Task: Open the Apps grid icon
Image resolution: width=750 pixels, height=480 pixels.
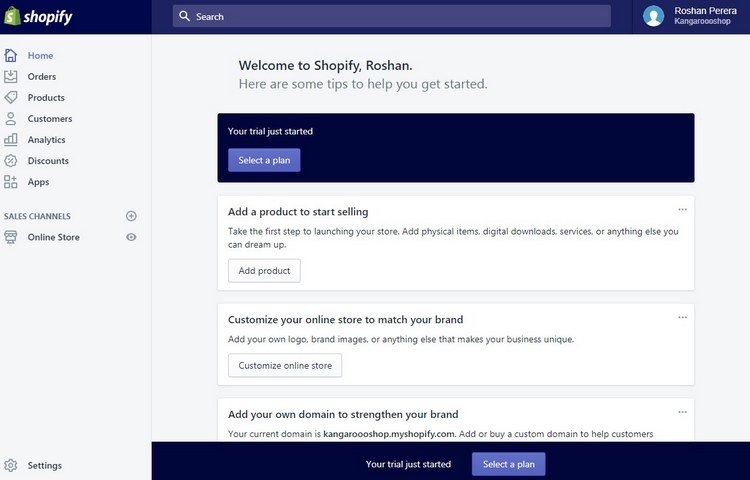Action: coord(11,182)
